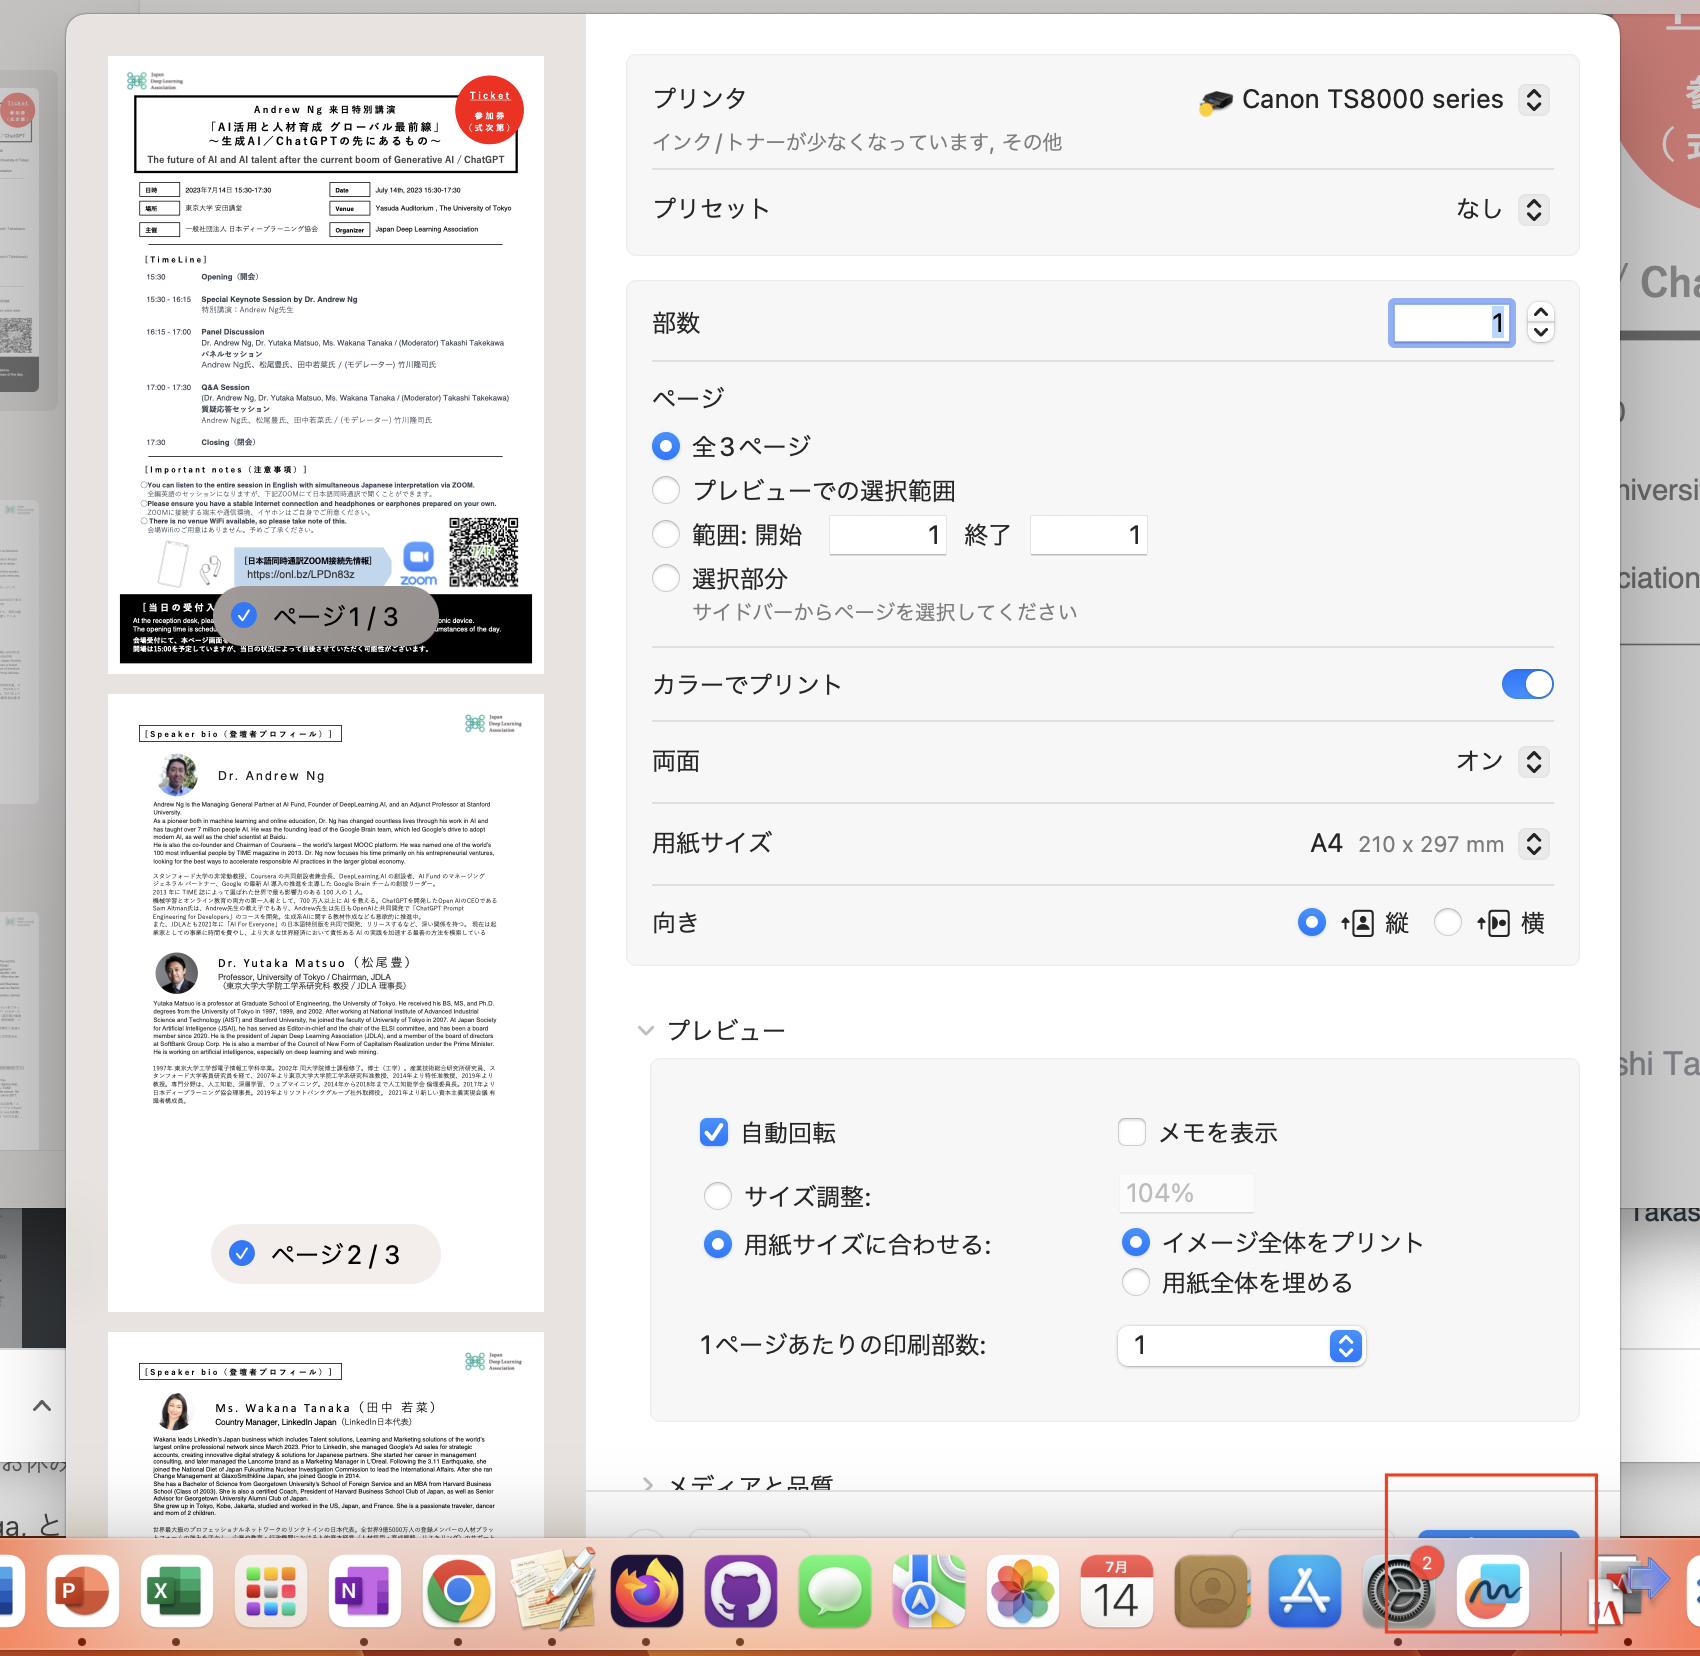
Task: Select 横 landscape orientation radio
Action: (1448, 922)
